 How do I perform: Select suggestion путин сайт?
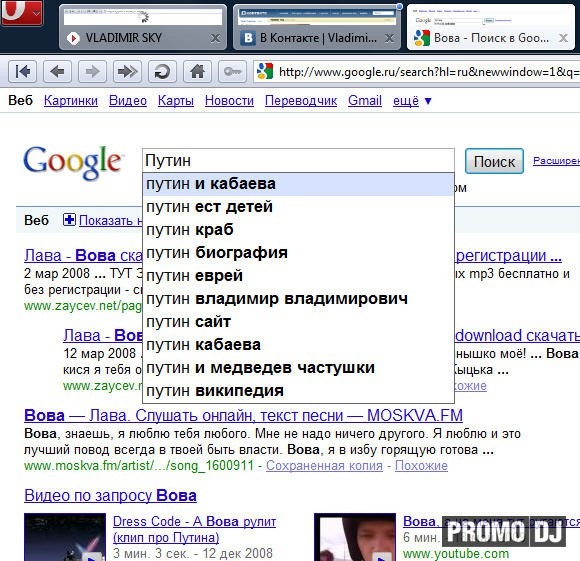tap(298, 322)
